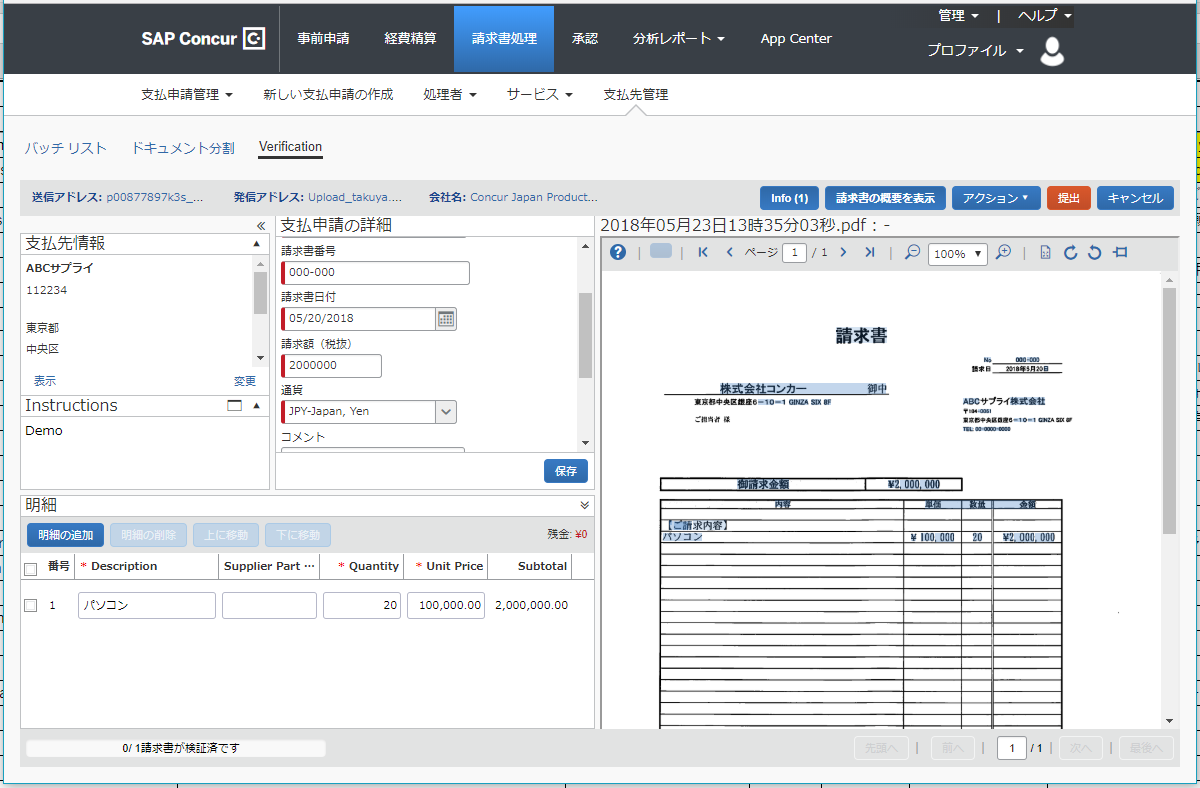Check the checkbox for line item 1
The image size is (1200, 788).
(x=30, y=605)
